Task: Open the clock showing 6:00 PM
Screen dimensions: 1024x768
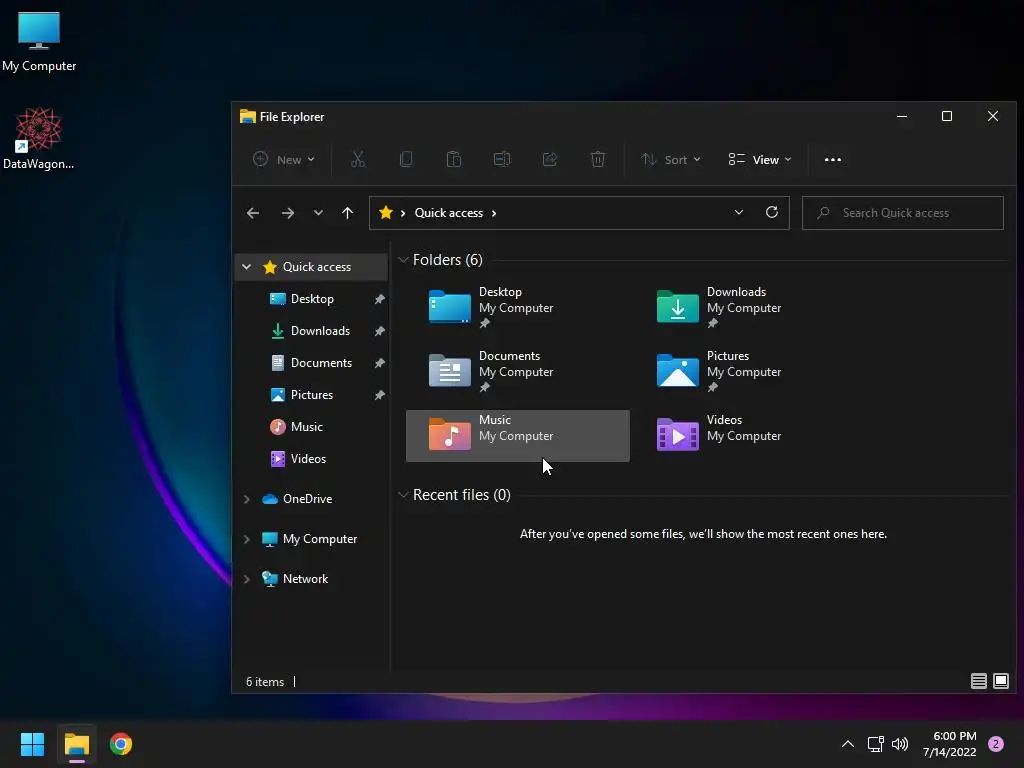Action: pos(950,744)
